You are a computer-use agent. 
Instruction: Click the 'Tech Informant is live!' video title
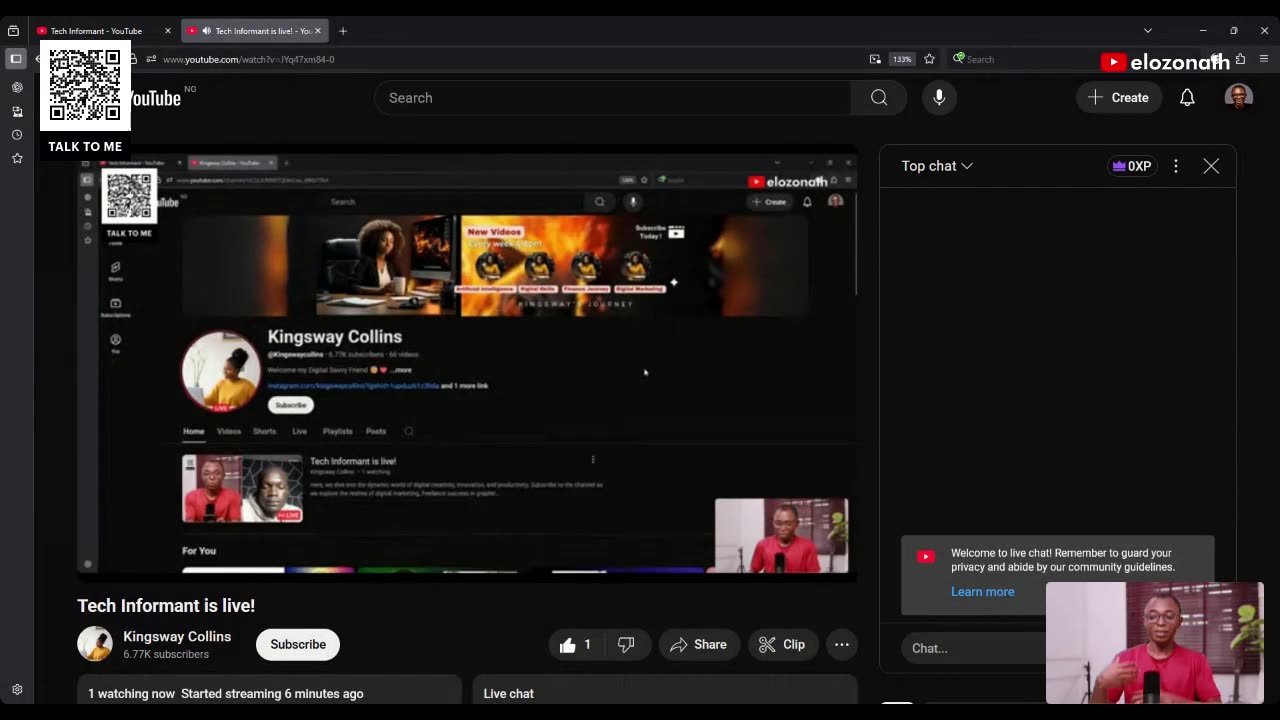click(x=166, y=606)
